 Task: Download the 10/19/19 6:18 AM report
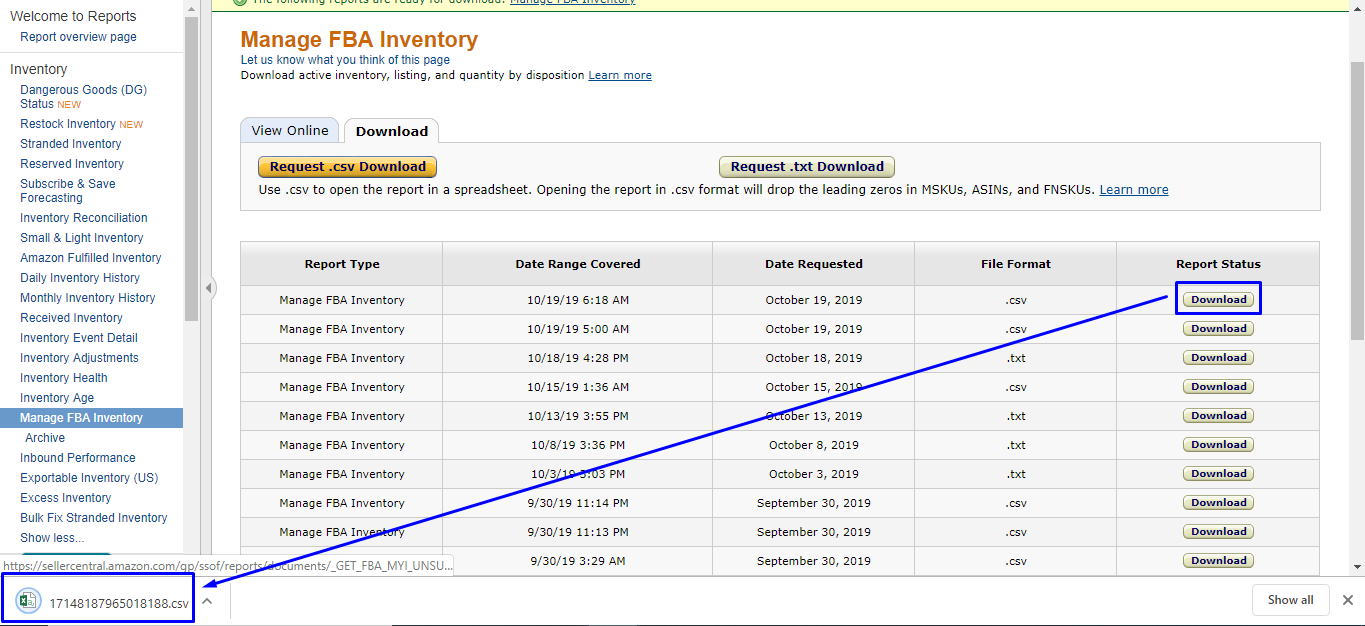(1218, 299)
